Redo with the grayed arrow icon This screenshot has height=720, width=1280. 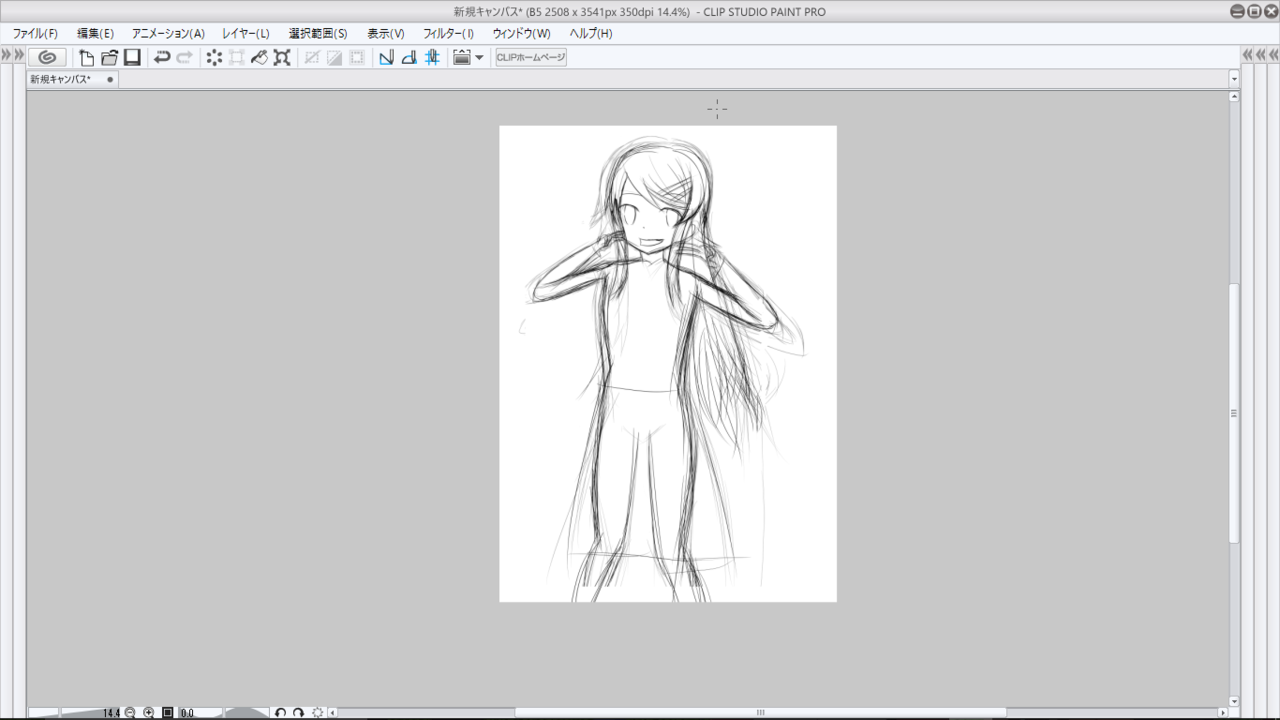185,58
